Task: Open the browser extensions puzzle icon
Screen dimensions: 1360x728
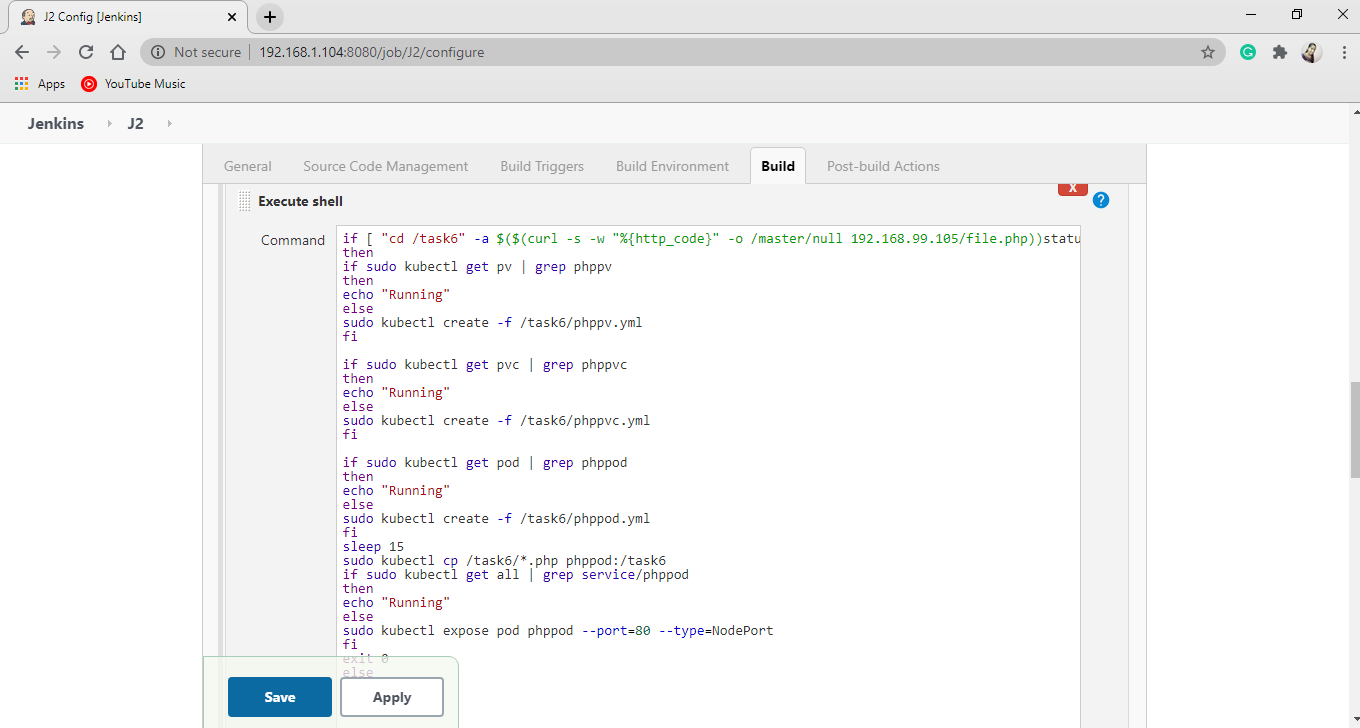Action: pos(1280,51)
